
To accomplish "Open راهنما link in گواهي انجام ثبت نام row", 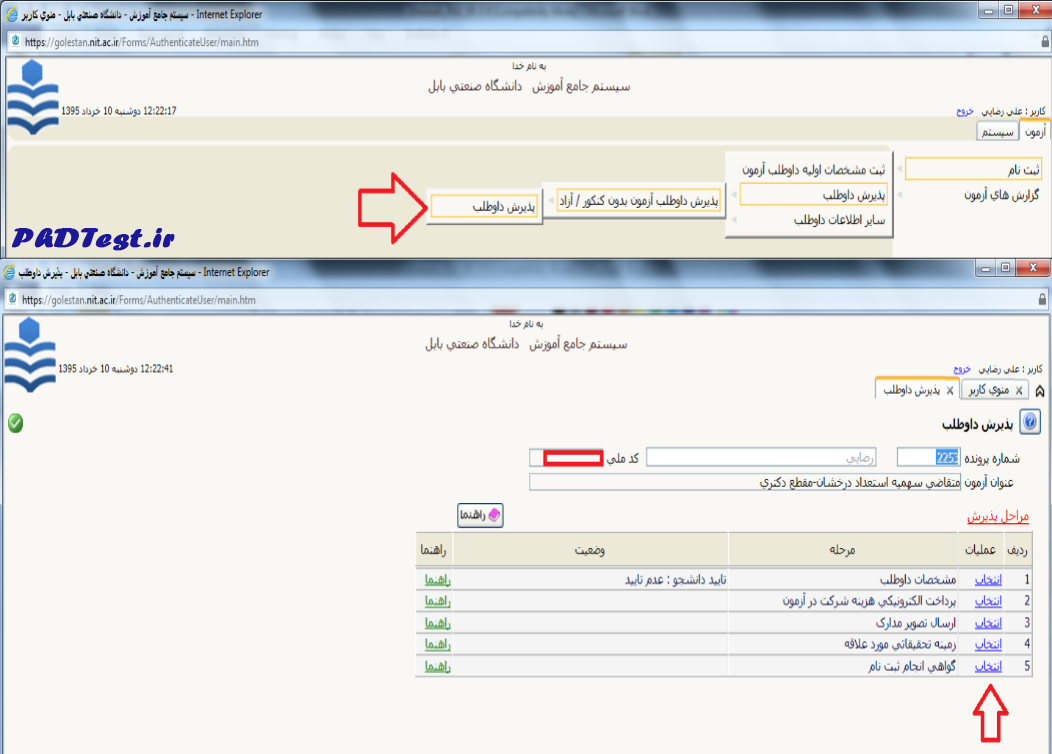I will (x=437, y=666).
